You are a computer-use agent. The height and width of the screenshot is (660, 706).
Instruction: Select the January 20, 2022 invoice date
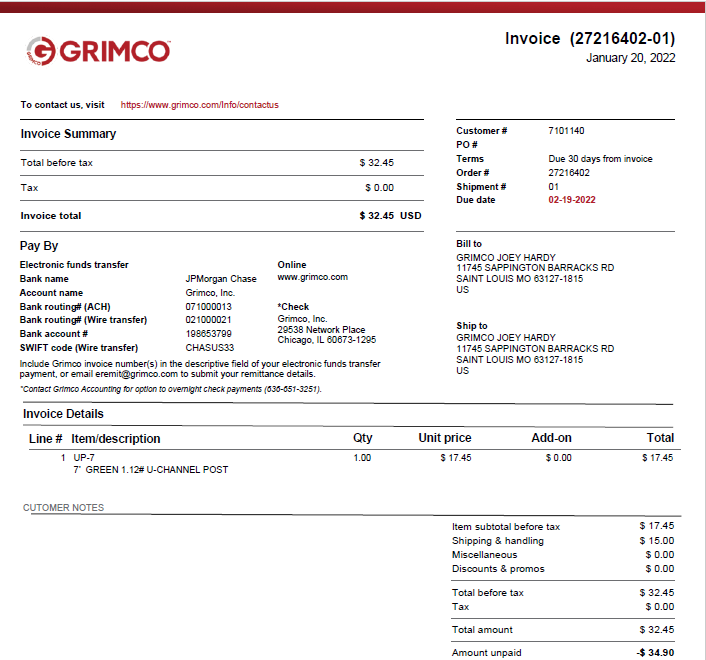point(630,58)
